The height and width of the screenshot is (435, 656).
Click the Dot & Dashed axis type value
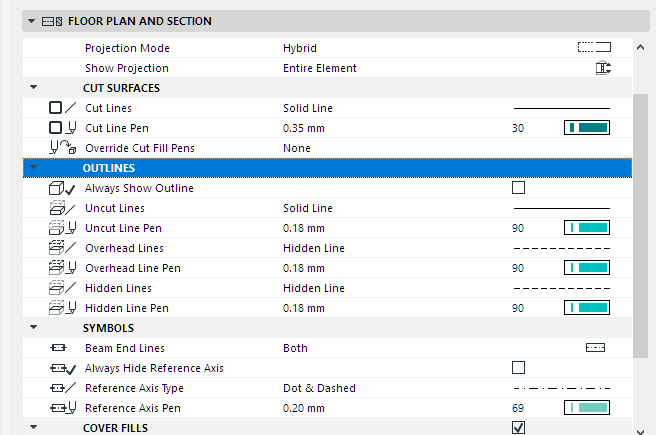point(319,388)
